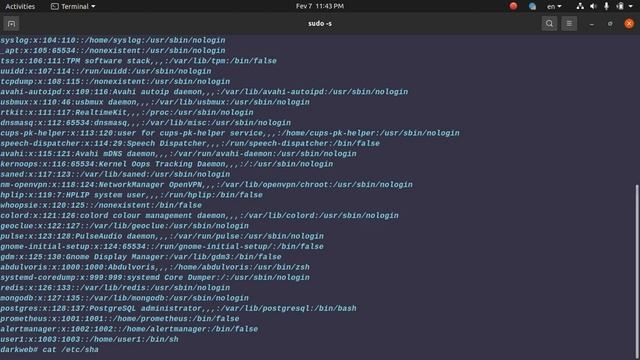Click the tss TPM software stack line
This screenshot has width=640, height=360.
tap(138, 61)
